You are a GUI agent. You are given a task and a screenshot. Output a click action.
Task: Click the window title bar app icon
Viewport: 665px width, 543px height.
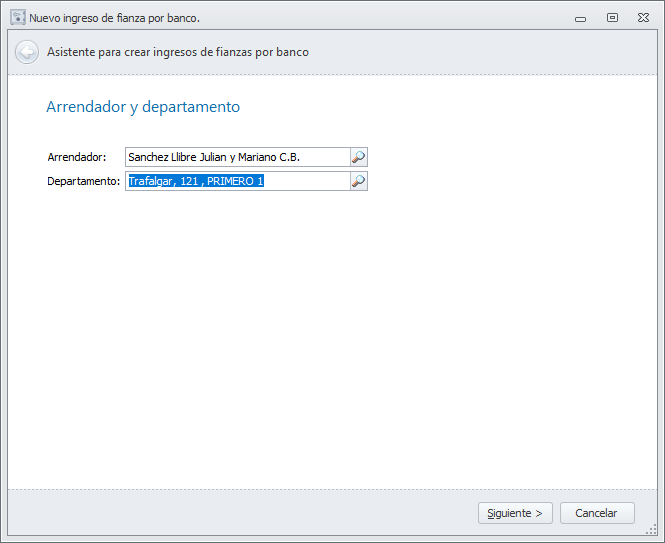tap(18, 17)
